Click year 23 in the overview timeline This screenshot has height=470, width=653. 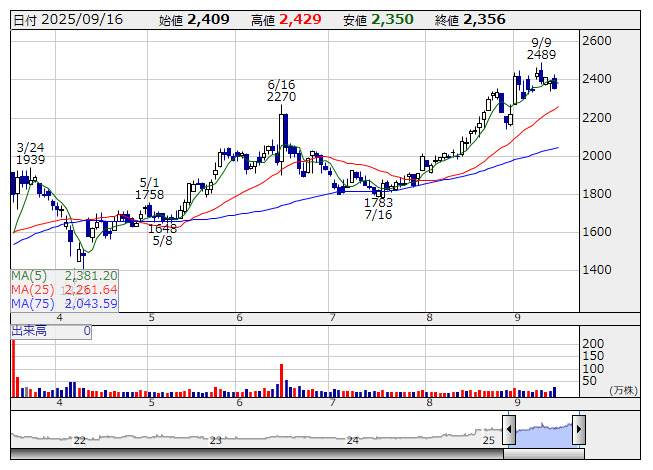click(x=216, y=440)
